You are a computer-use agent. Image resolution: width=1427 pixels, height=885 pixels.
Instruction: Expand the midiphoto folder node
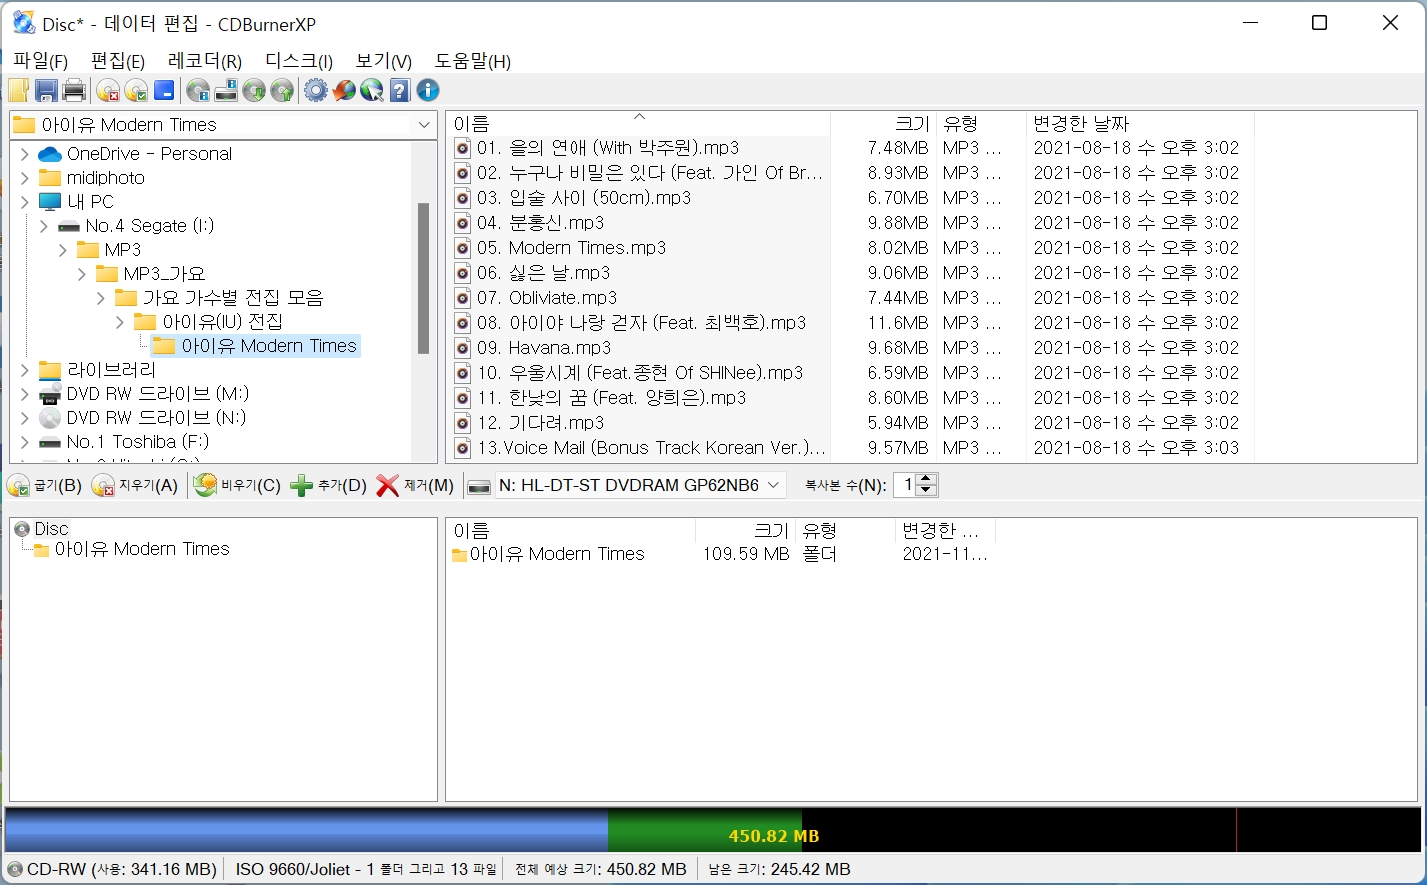[x=25, y=178]
